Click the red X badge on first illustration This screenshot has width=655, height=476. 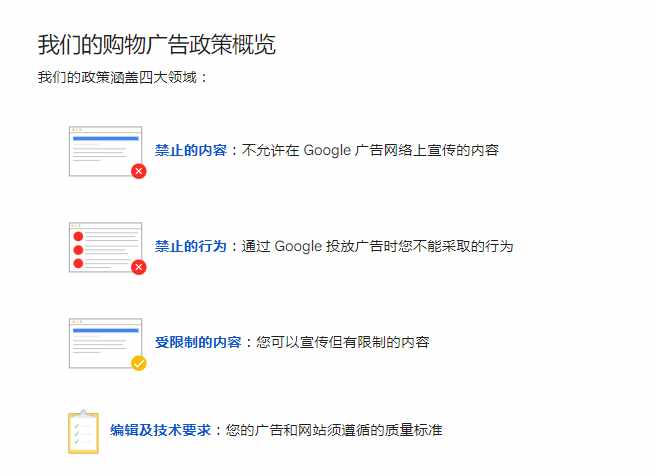139,171
